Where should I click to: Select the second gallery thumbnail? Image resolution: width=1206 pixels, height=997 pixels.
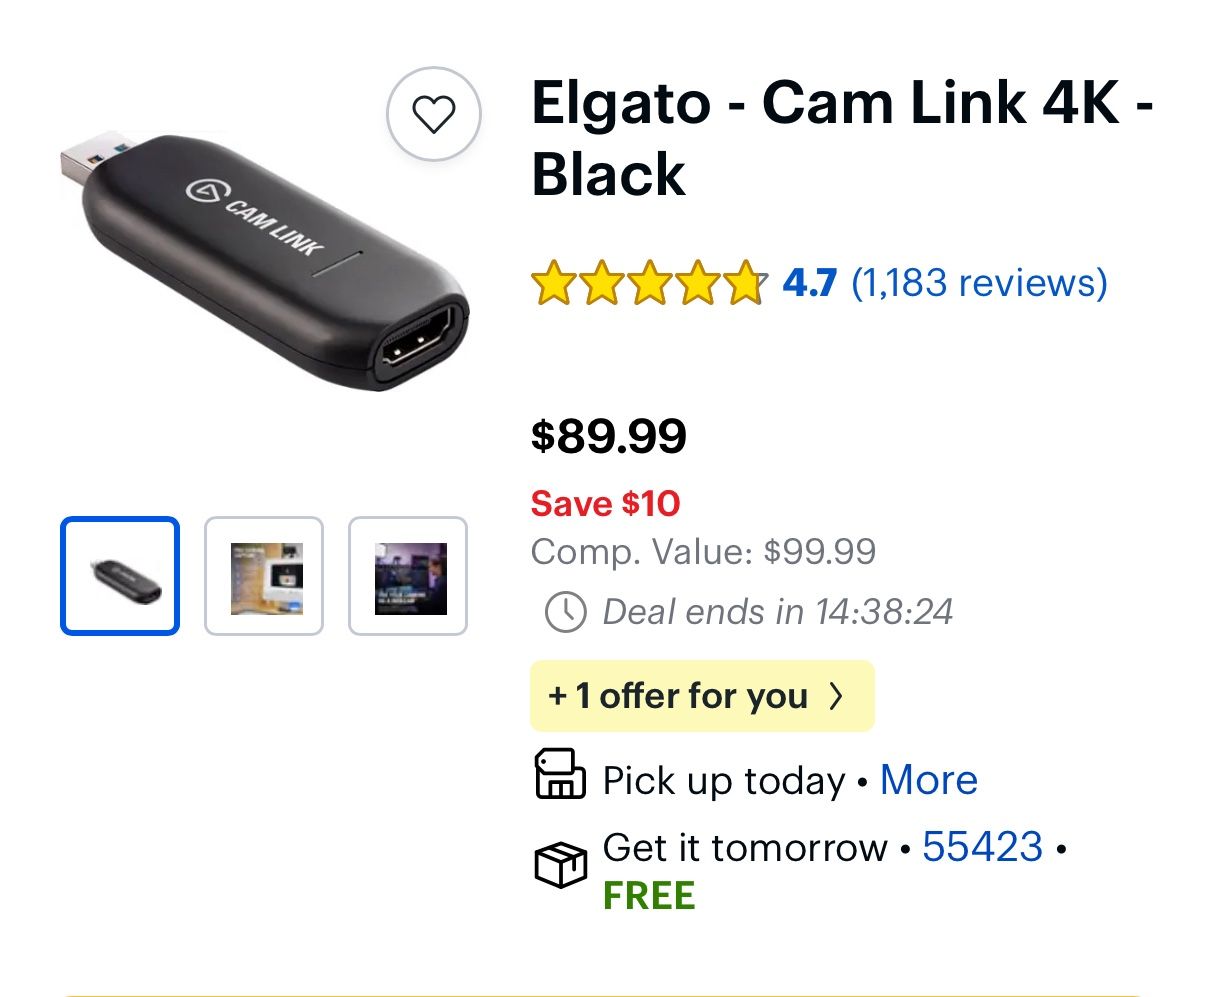tap(263, 575)
